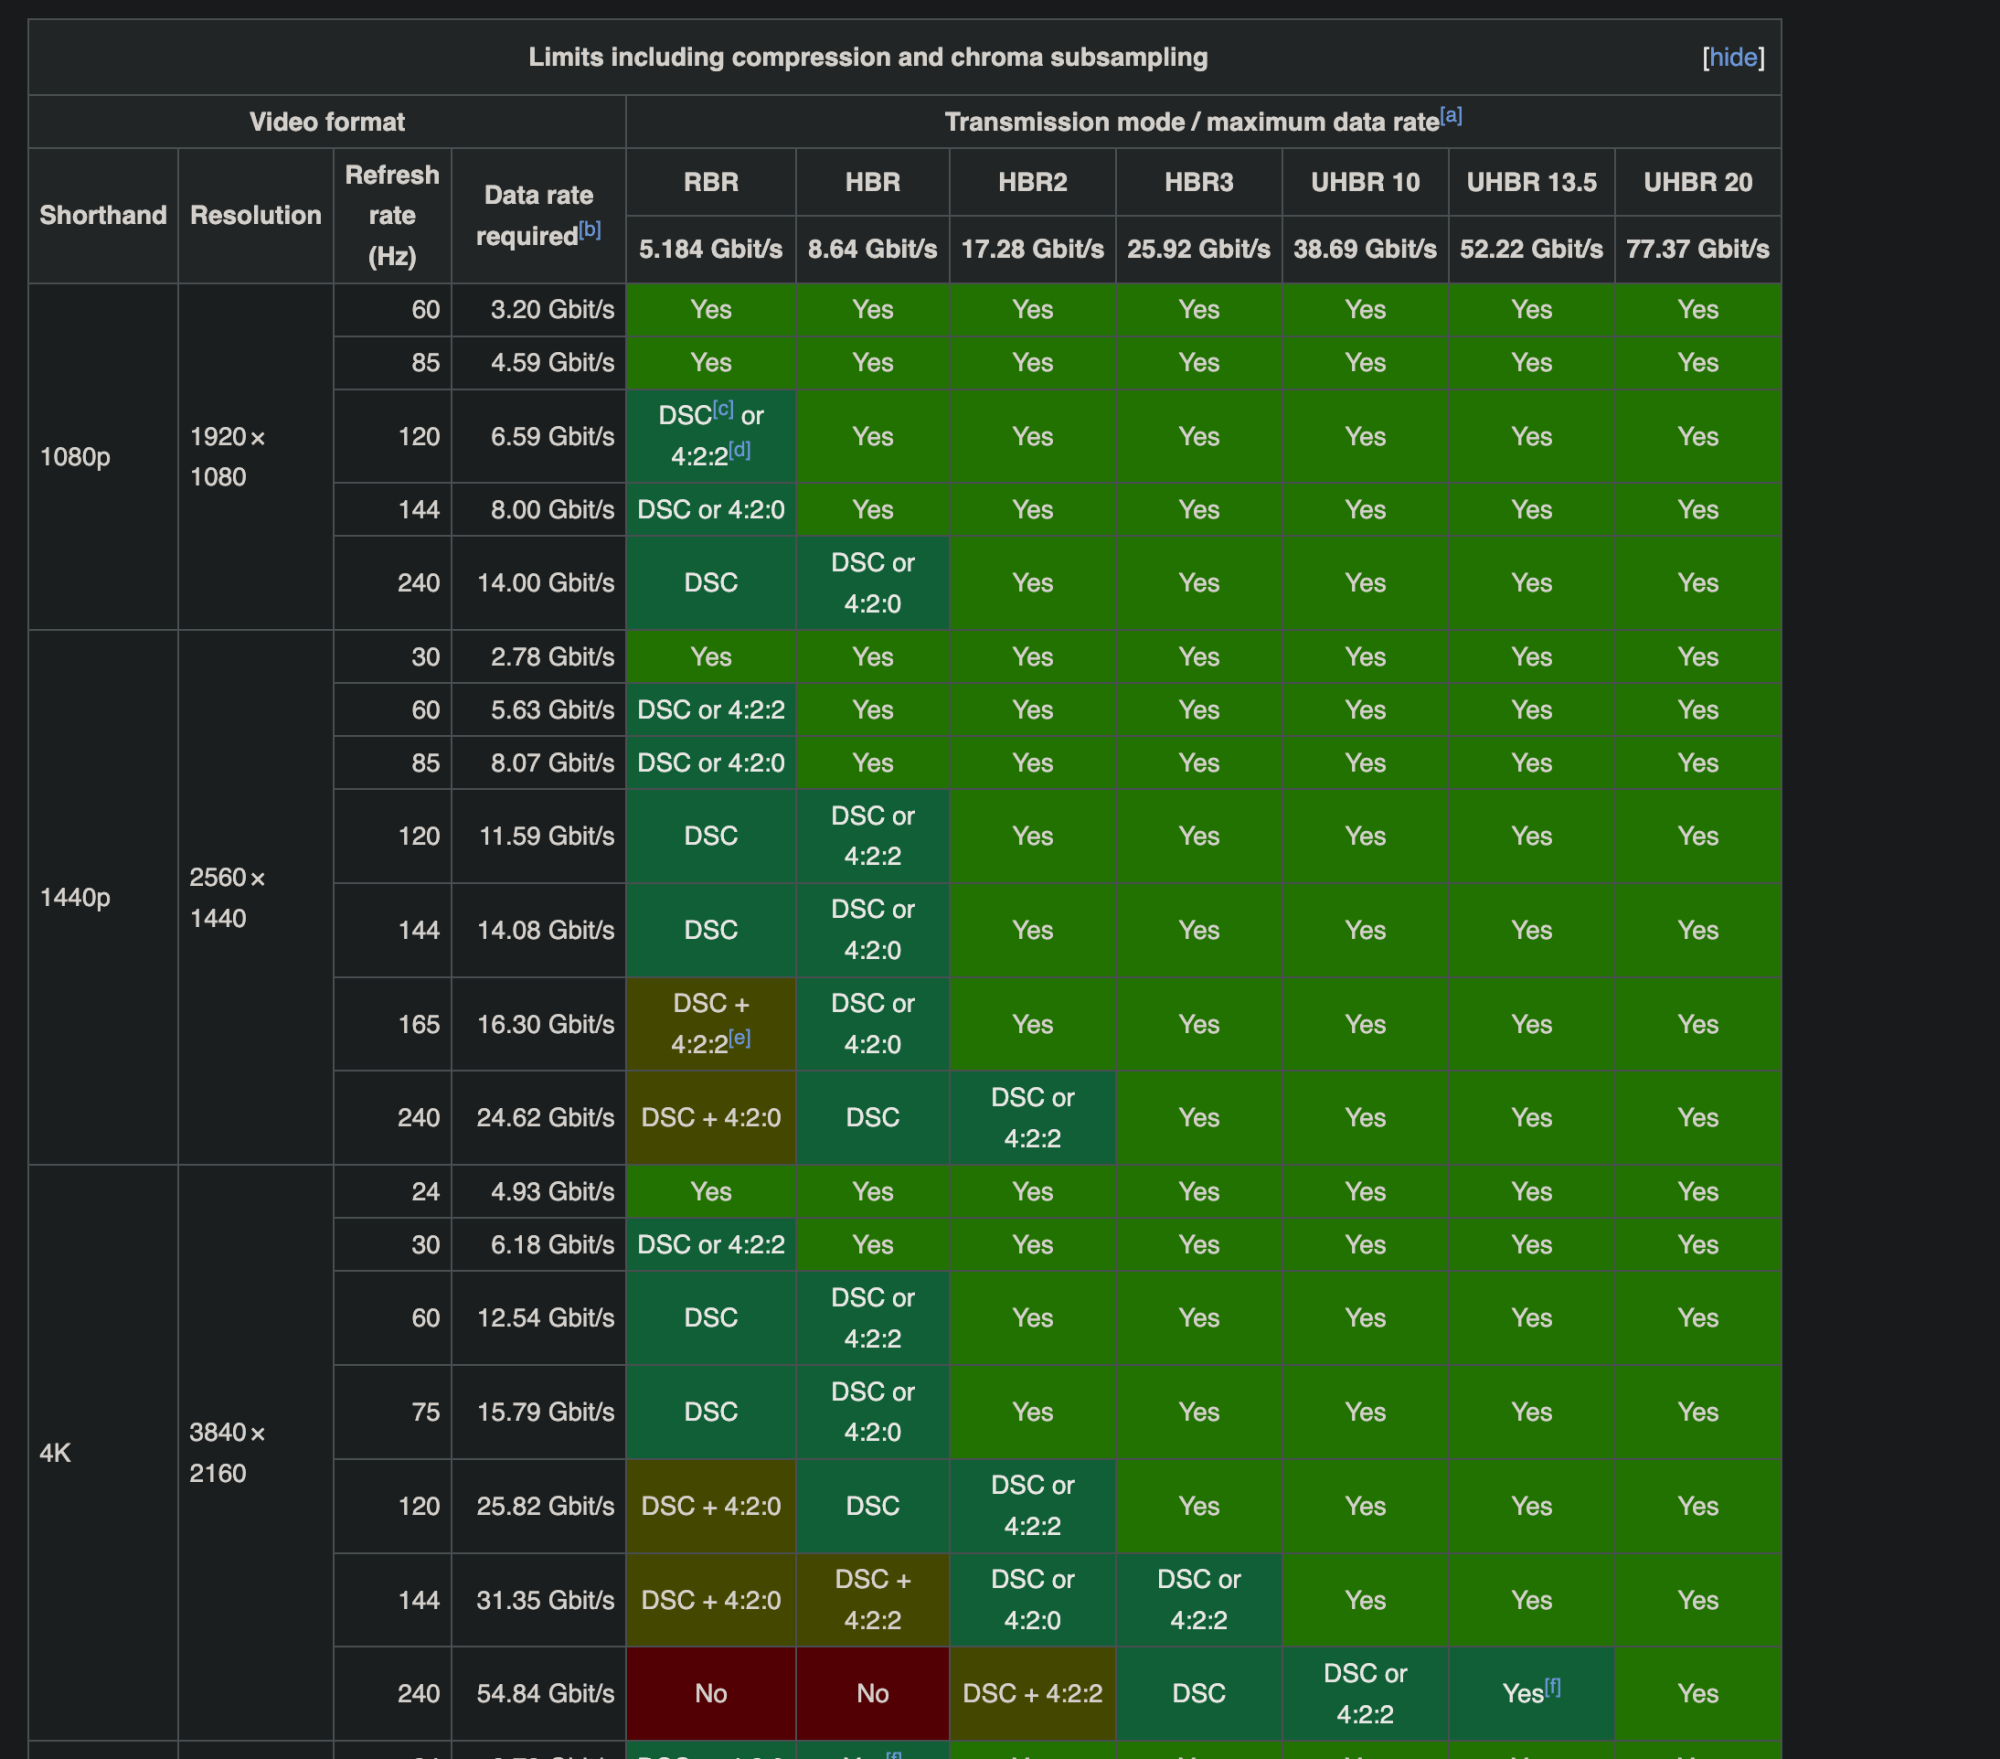Click the UHBR 10 column header
Screen dimensions: 2000x1759
tap(1365, 182)
